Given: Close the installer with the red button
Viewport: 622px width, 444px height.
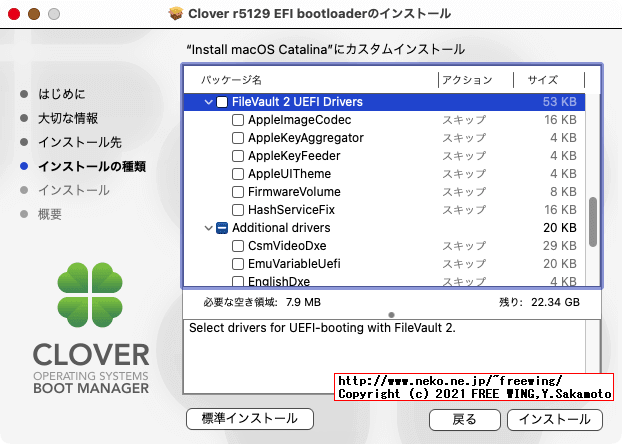Looking at the screenshot, I should tap(14, 14).
